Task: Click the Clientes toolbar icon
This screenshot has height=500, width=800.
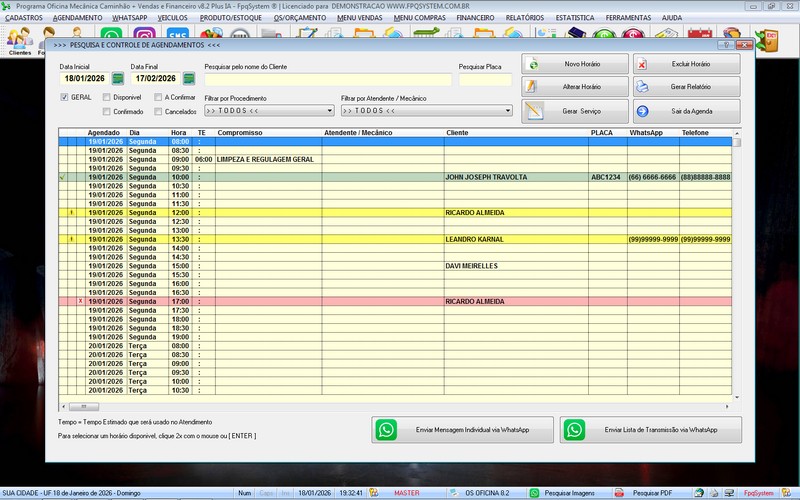Action: 20,40
